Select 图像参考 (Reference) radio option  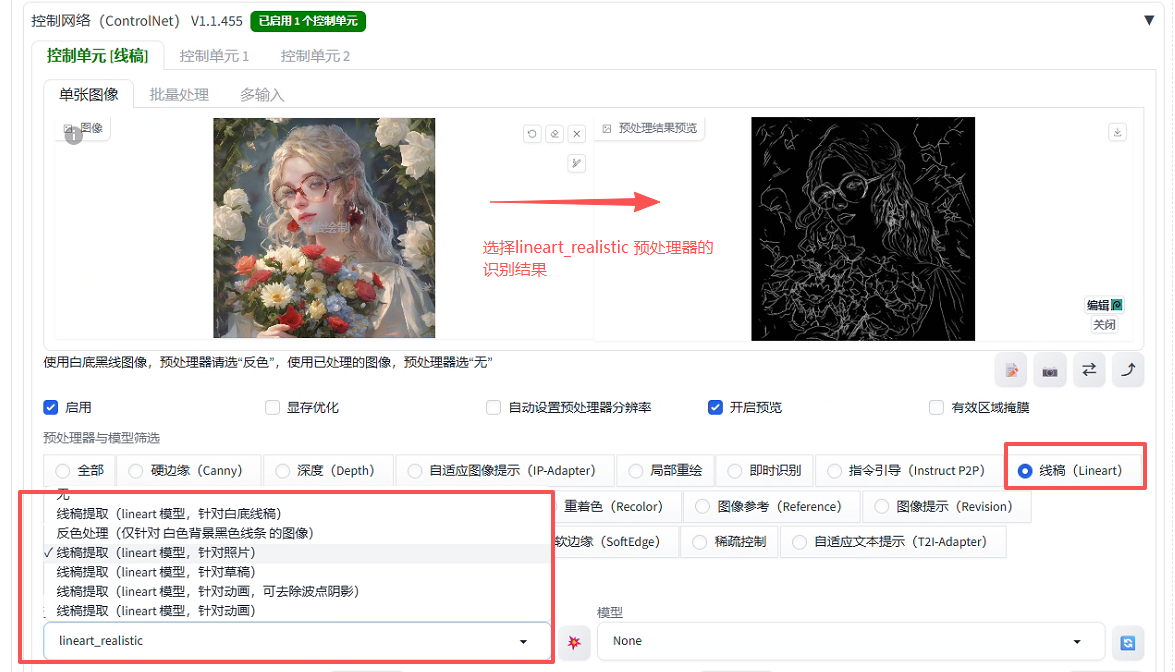point(772,506)
